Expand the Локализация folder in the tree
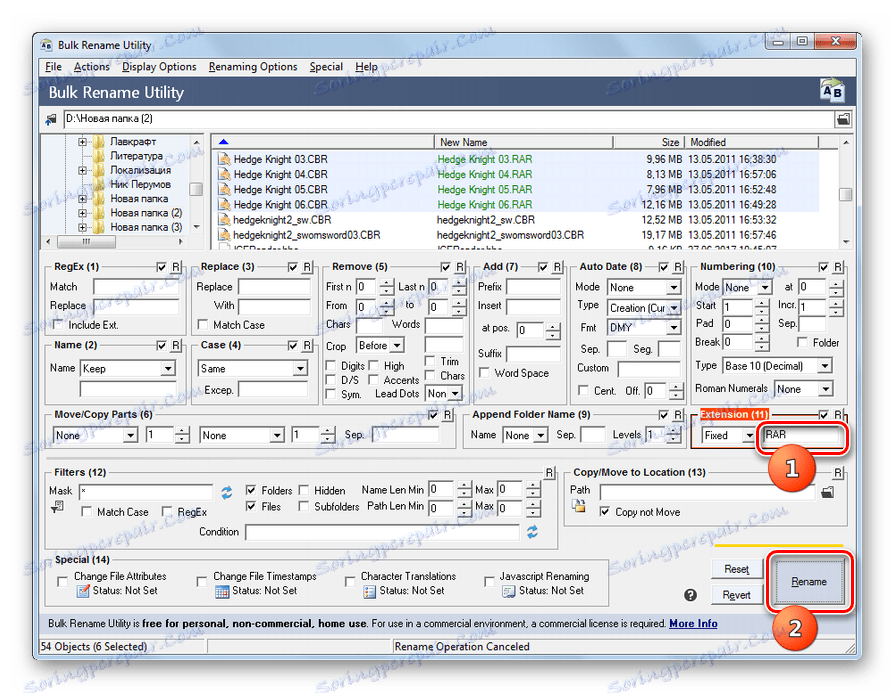 tap(83, 170)
